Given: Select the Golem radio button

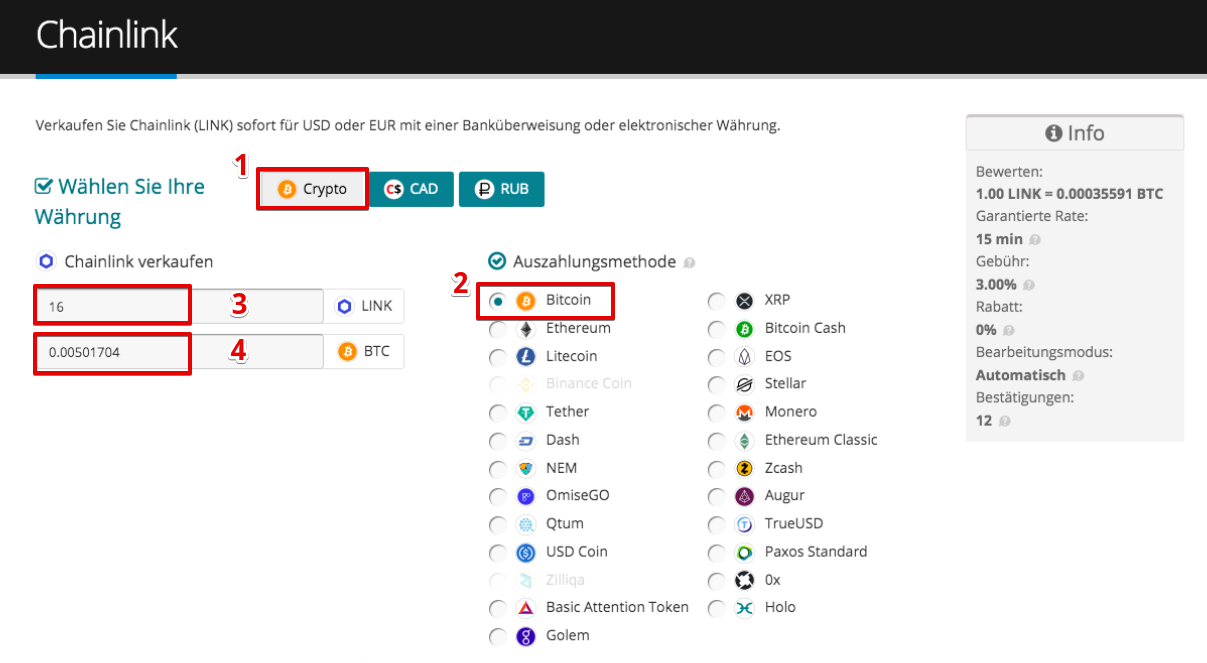Looking at the screenshot, I should point(497,636).
